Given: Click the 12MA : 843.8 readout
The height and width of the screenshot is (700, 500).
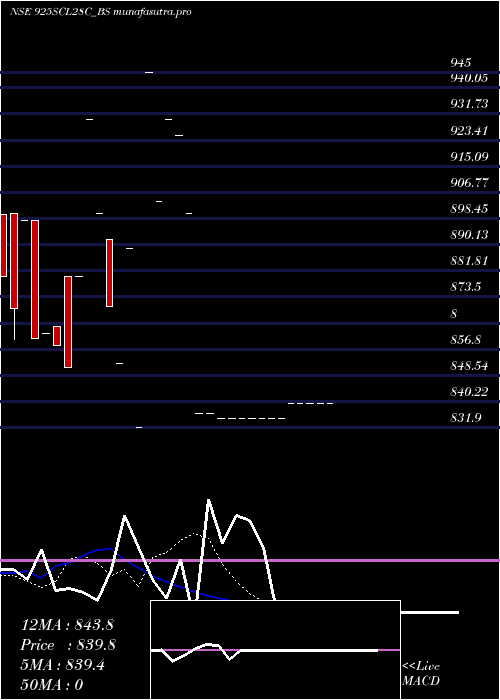Looking at the screenshot, I should [67, 625].
